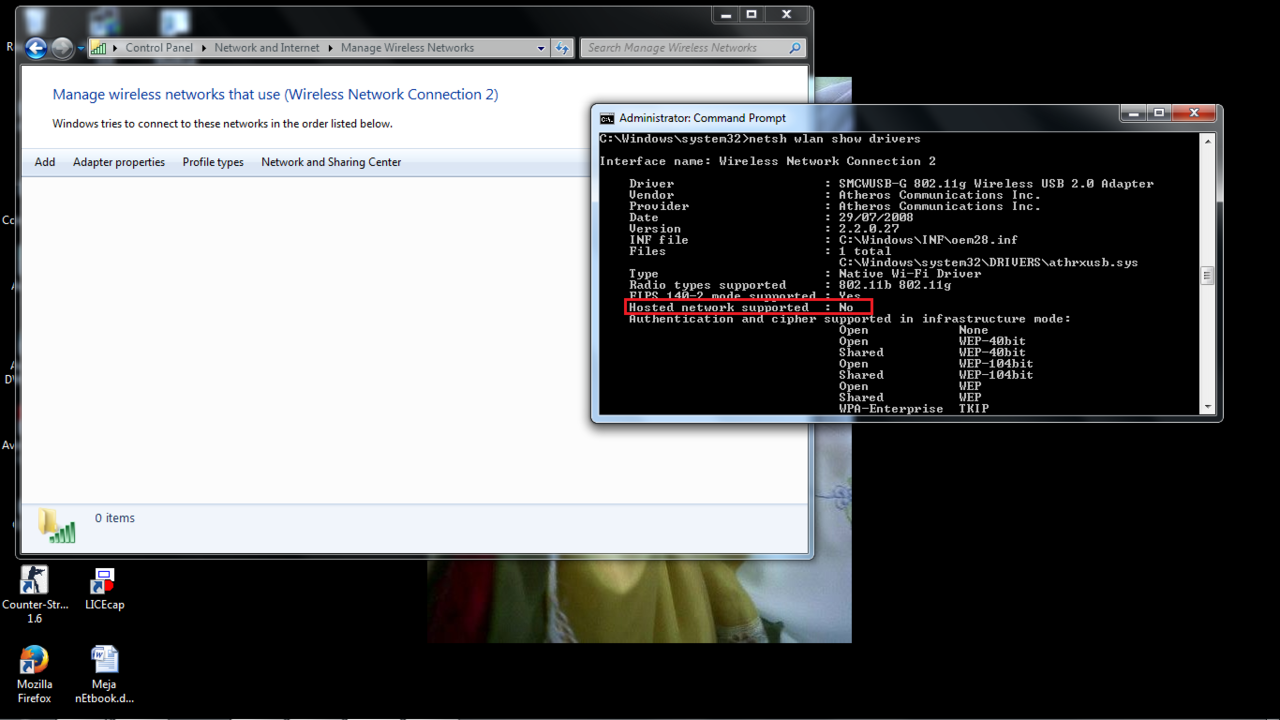This screenshot has height=720, width=1280.
Task: Open Counter-Strike 1.6 desktop shortcut
Action: (x=35, y=595)
